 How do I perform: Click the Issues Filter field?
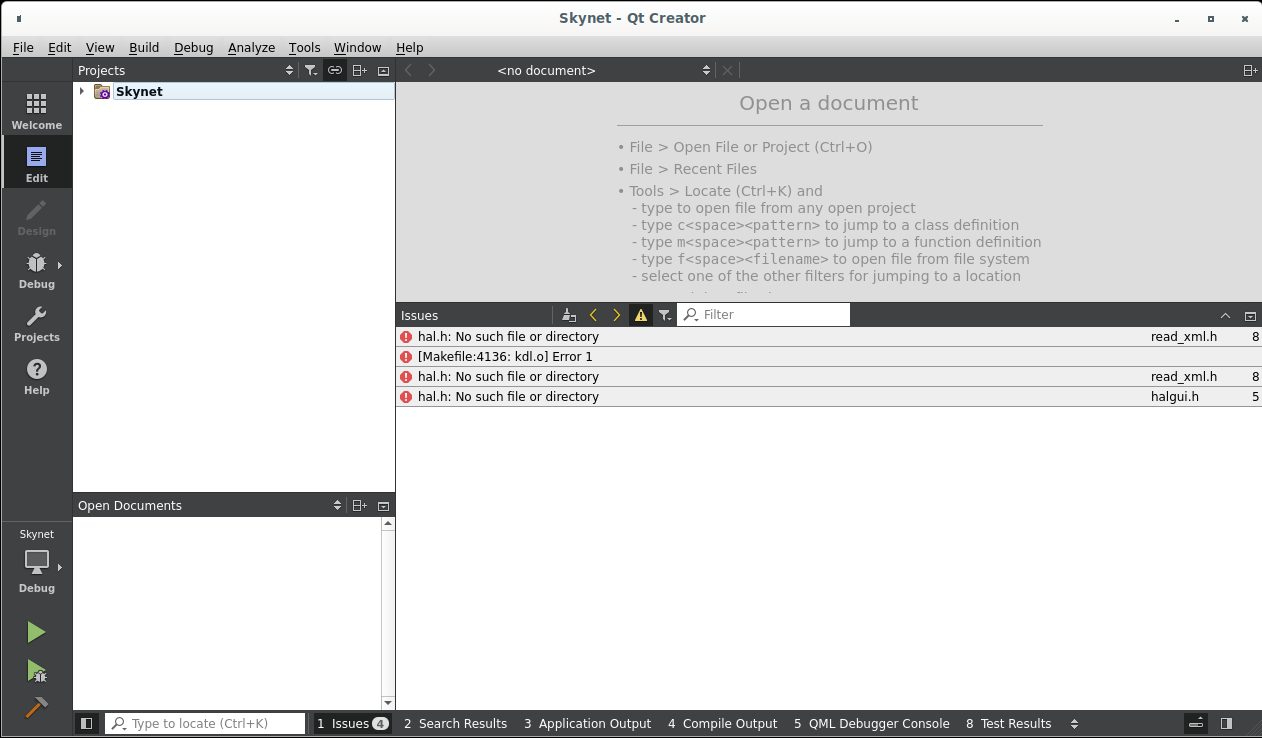click(x=764, y=315)
